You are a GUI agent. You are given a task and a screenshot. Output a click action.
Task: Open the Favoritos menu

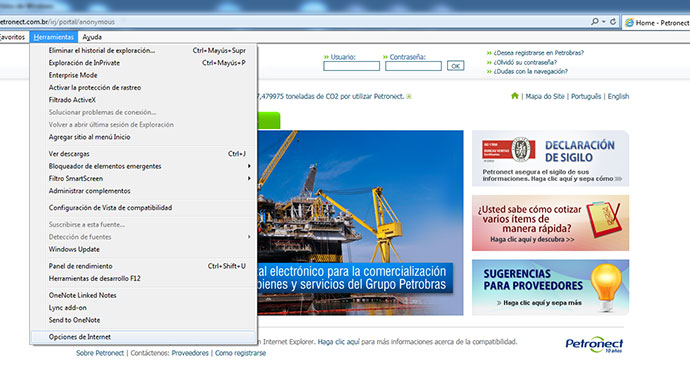[12, 37]
